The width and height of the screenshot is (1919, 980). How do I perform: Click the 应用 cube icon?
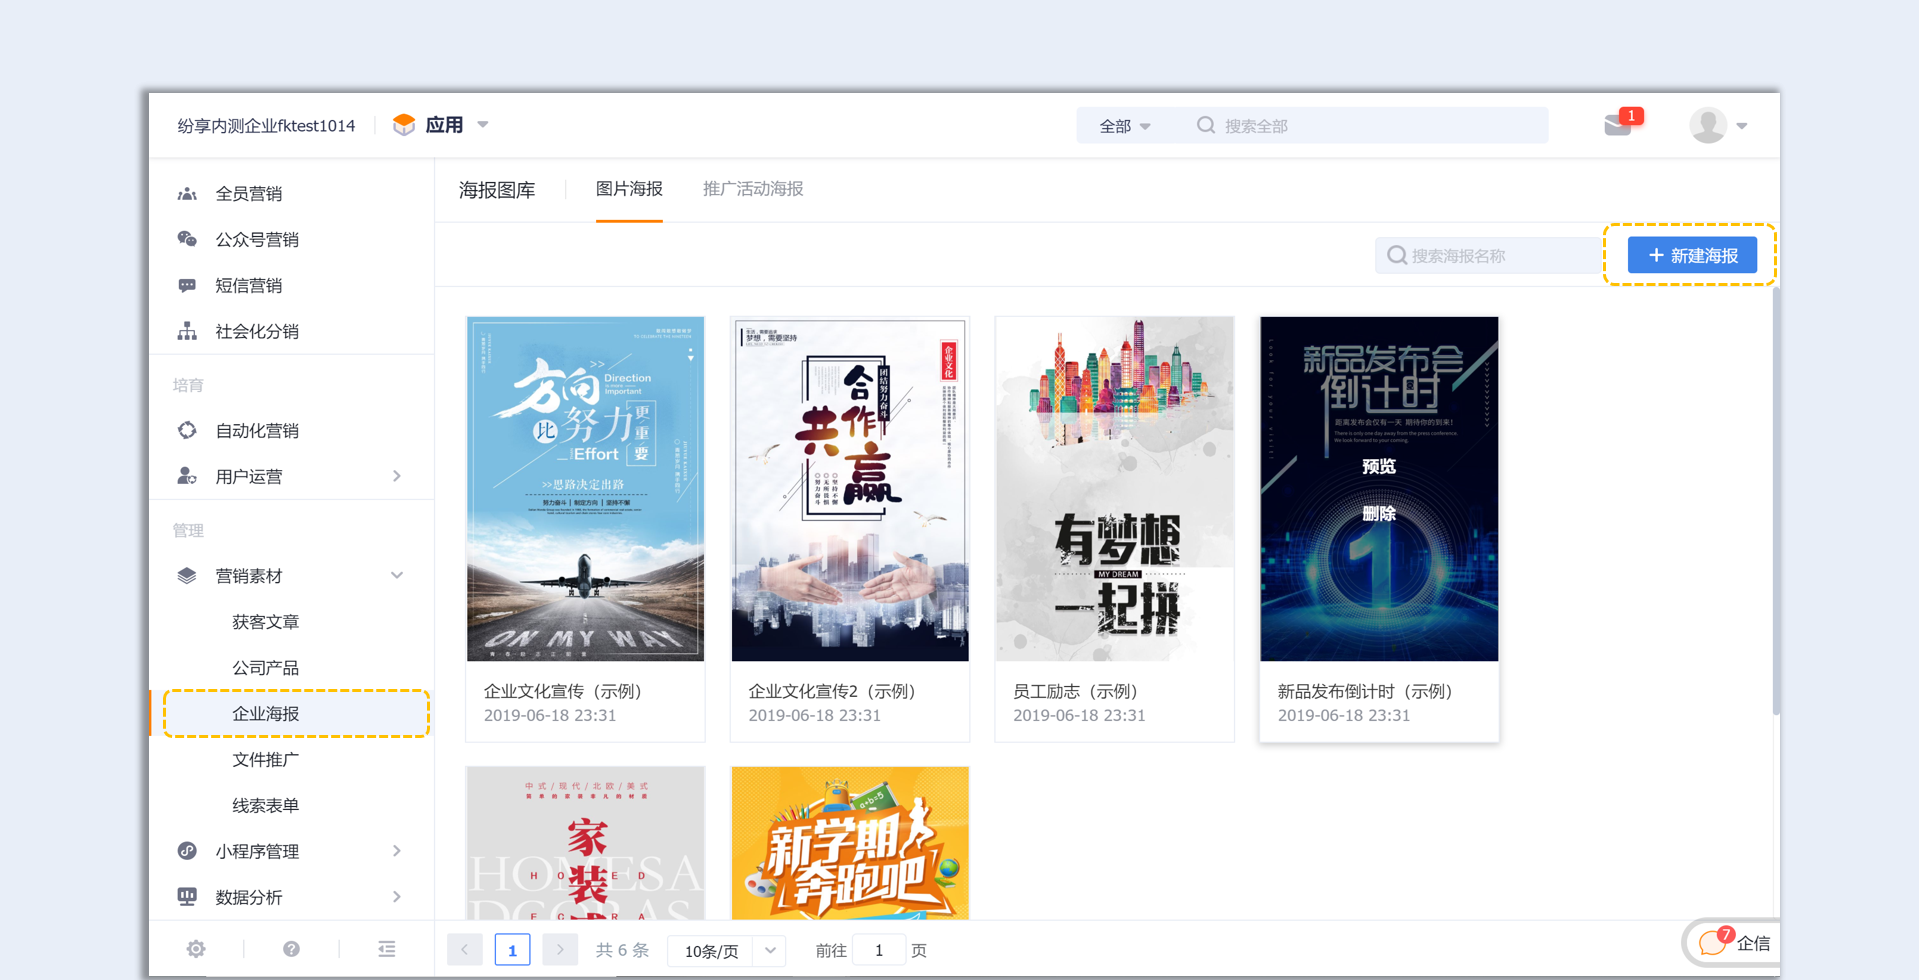(x=404, y=125)
